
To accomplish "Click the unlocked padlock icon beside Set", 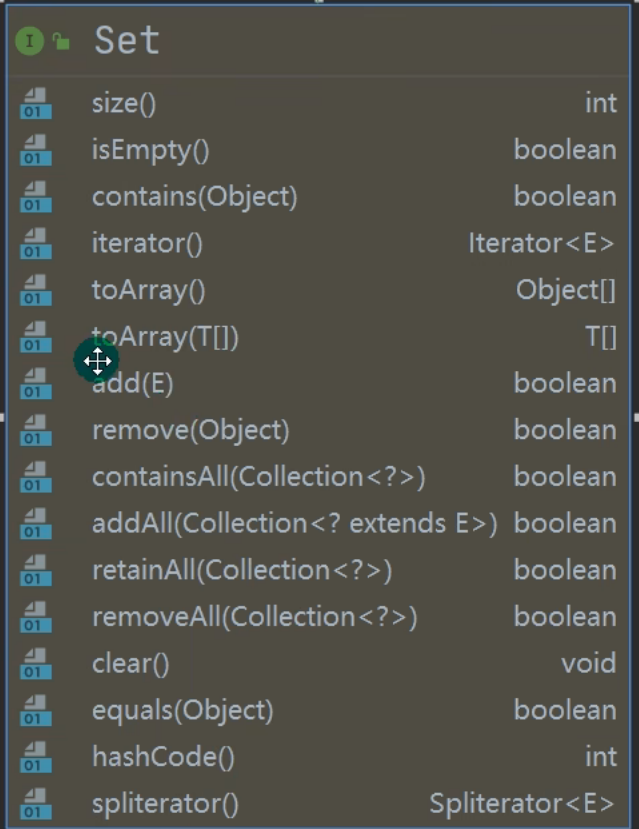I will coord(61,42).
